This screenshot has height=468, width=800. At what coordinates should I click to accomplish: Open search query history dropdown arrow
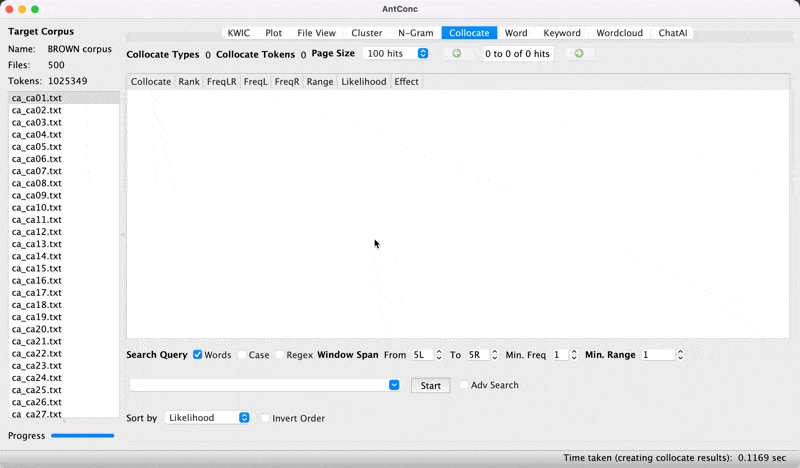394,385
